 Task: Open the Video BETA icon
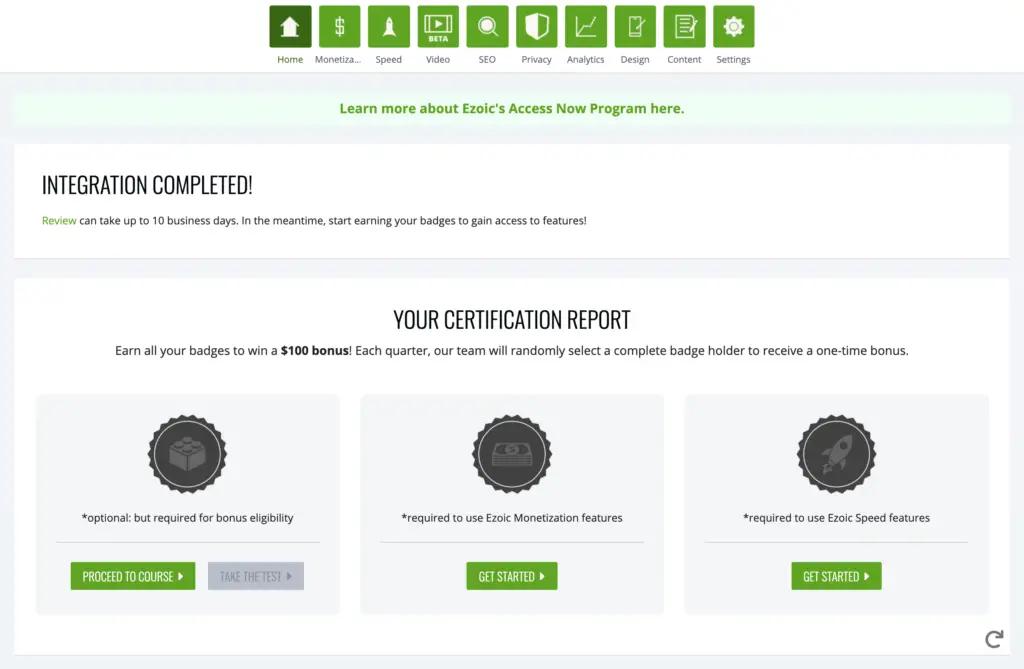438,26
